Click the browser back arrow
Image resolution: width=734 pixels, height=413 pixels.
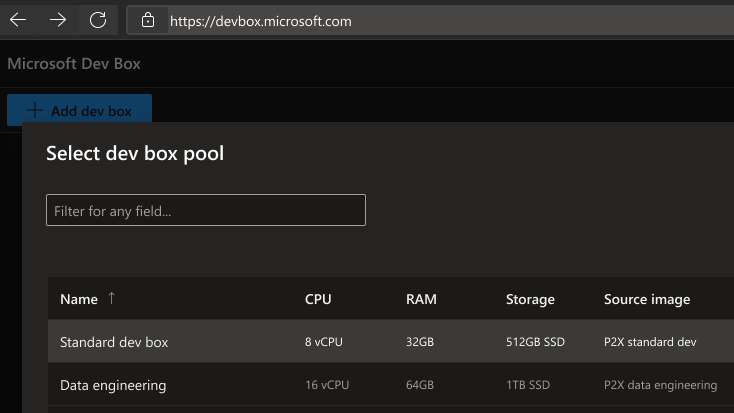[x=18, y=20]
